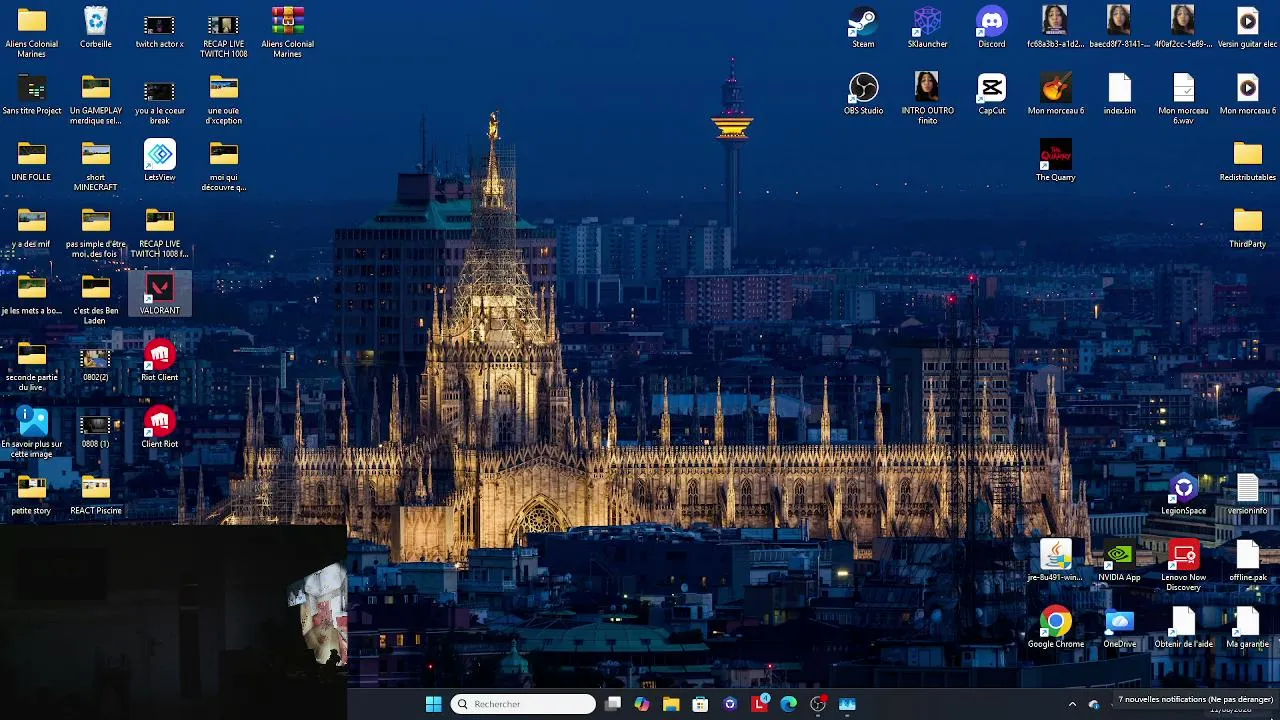This screenshot has height=720, width=1280.
Task: Open Microsoft Edge from the taskbar
Action: [x=788, y=704]
